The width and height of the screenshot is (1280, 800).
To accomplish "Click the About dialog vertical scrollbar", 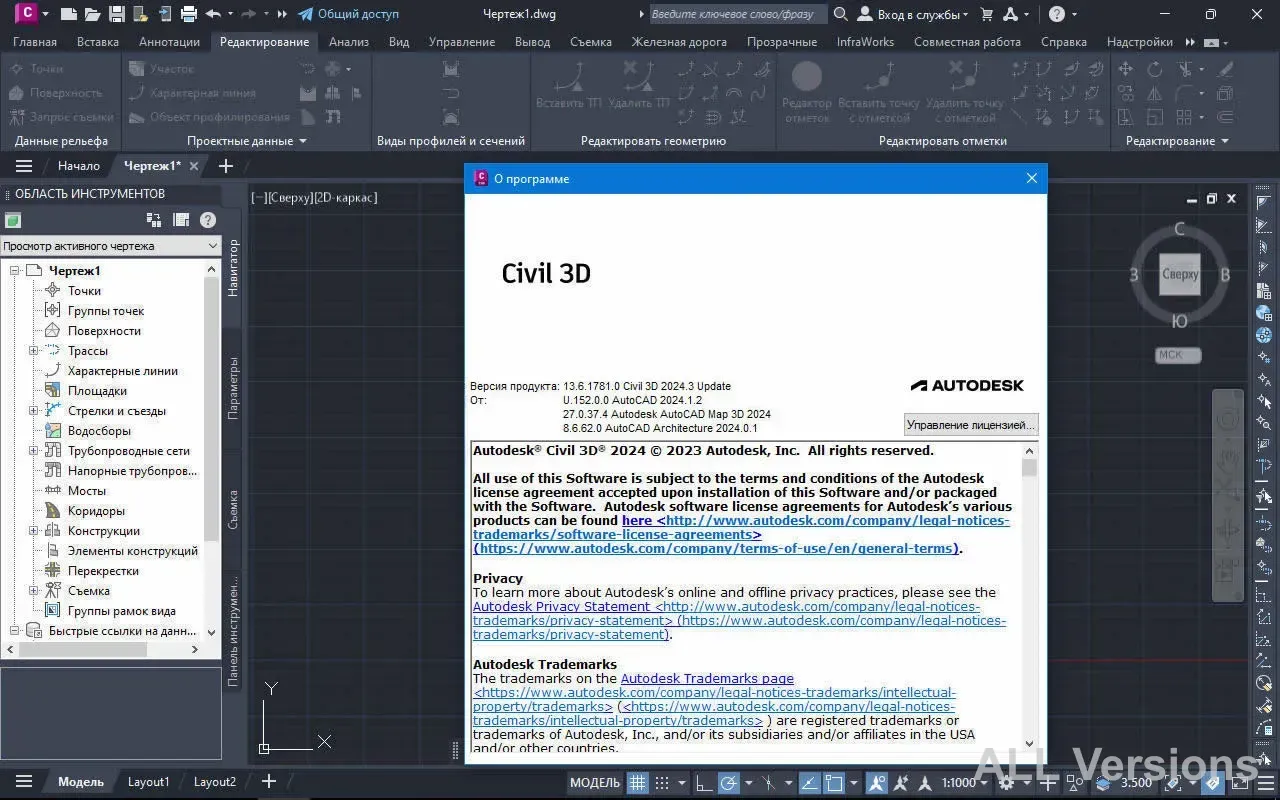I will pyautogui.click(x=1029, y=598).
